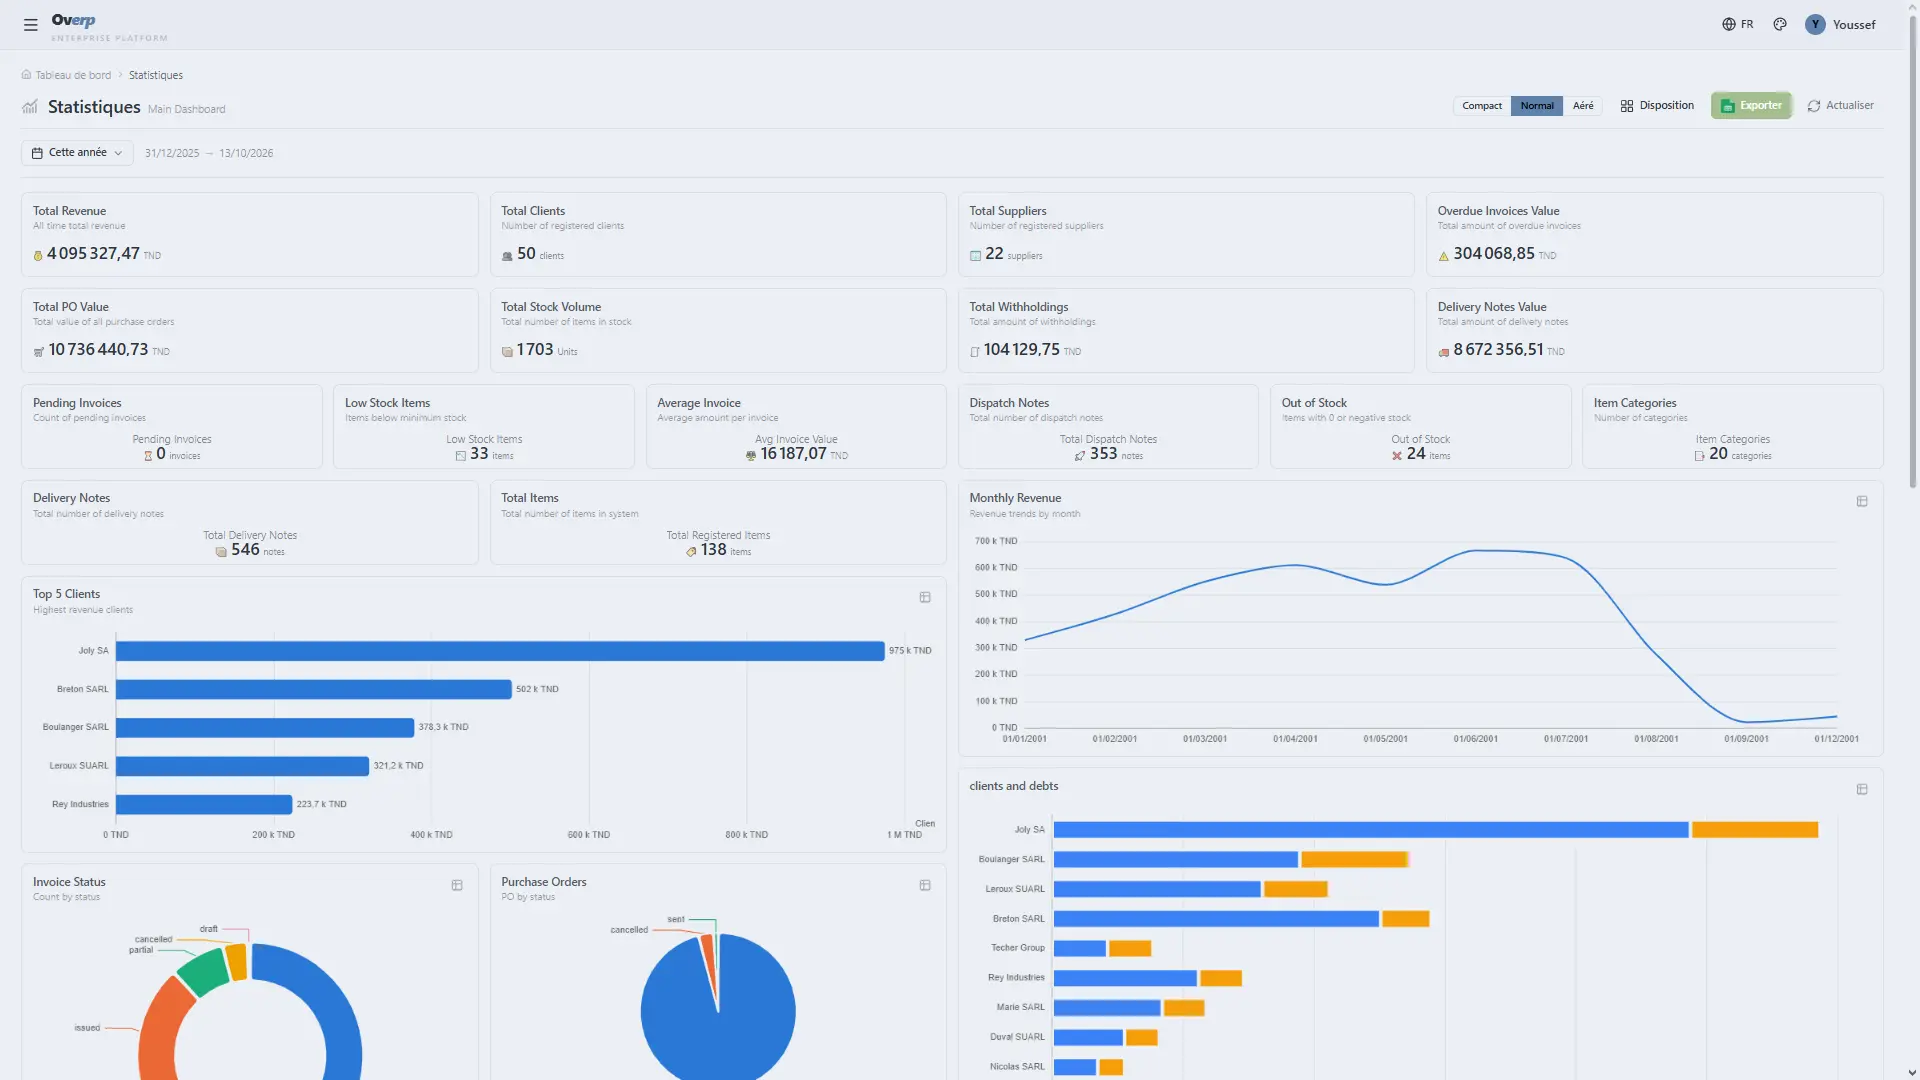Switch language via FR globe icon
The image size is (1920, 1080).
[1737, 24]
